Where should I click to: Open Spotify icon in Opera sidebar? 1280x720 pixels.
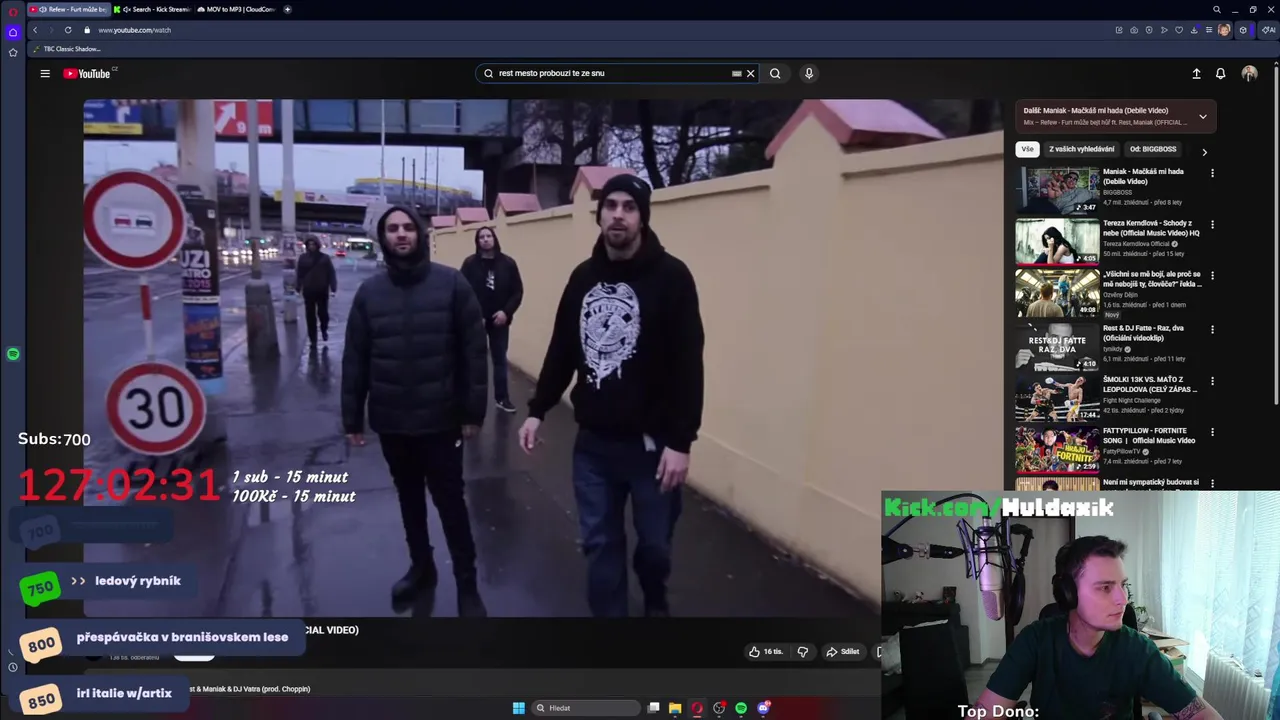13,354
